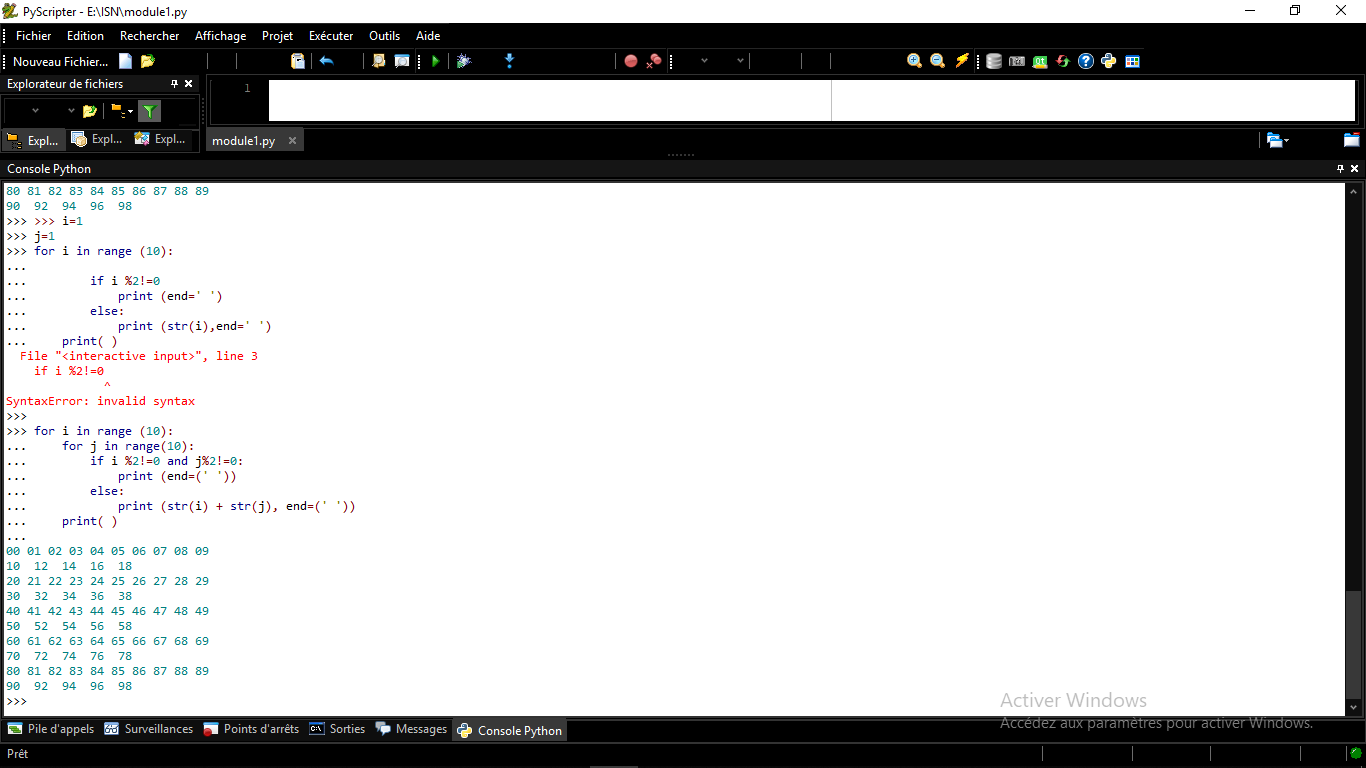The height and width of the screenshot is (768, 1366).
Task: Open help with blue question mark icon
Action: click(x=1086, y=61)
